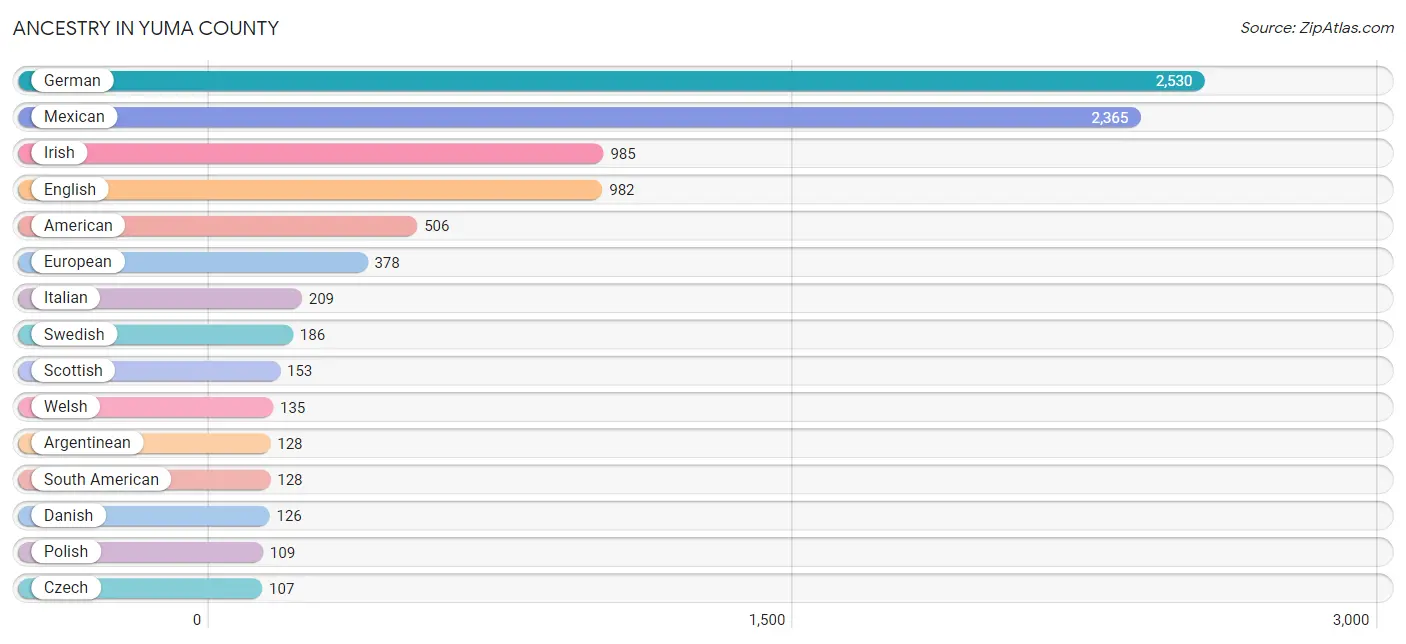Click the 126 value beside Danish

[x=289, y=516]
